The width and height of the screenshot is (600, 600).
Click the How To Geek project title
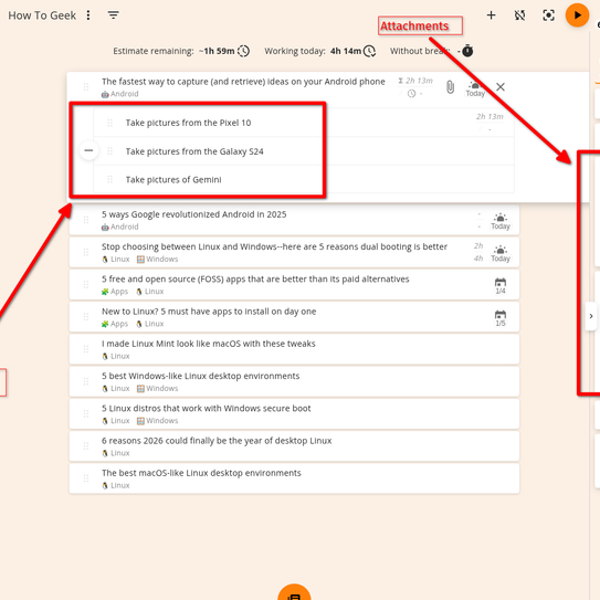pyautogui.click(x=42, y=15)
